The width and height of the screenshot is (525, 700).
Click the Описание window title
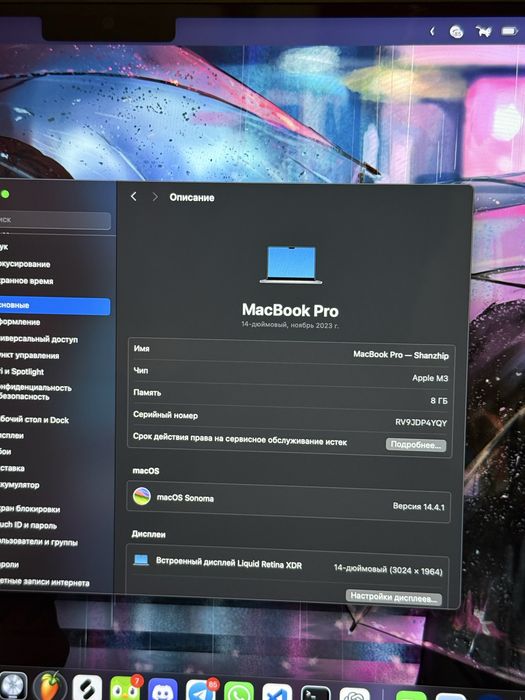192,197
